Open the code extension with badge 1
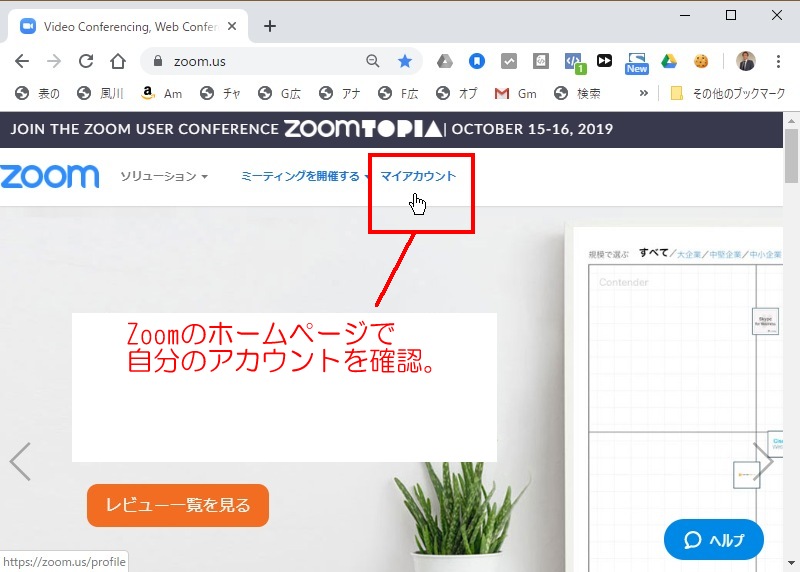 (575, 63)
